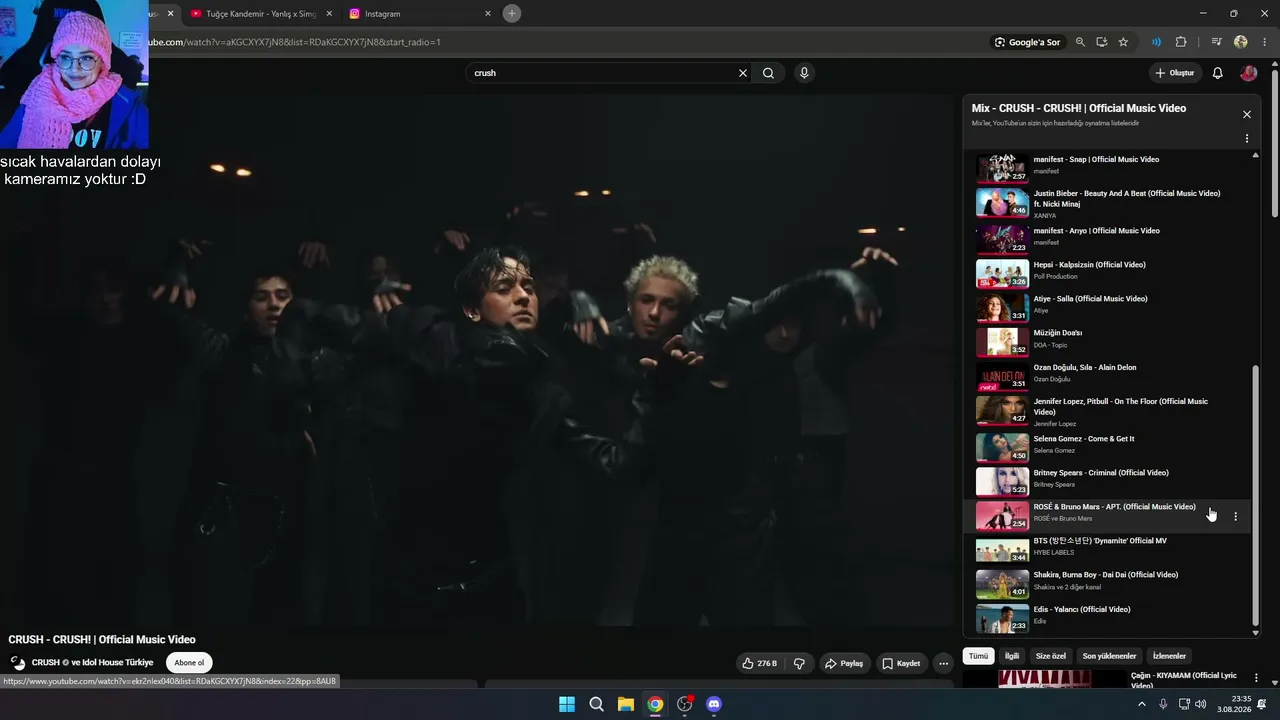Click into the YouTube search field

(x=605, y=73)
